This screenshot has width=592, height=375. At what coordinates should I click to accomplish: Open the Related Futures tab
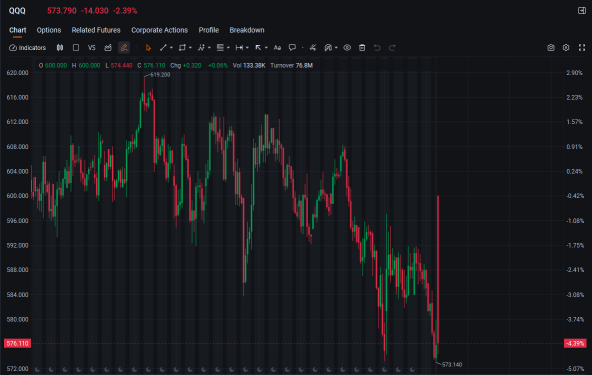coord(96,30)
